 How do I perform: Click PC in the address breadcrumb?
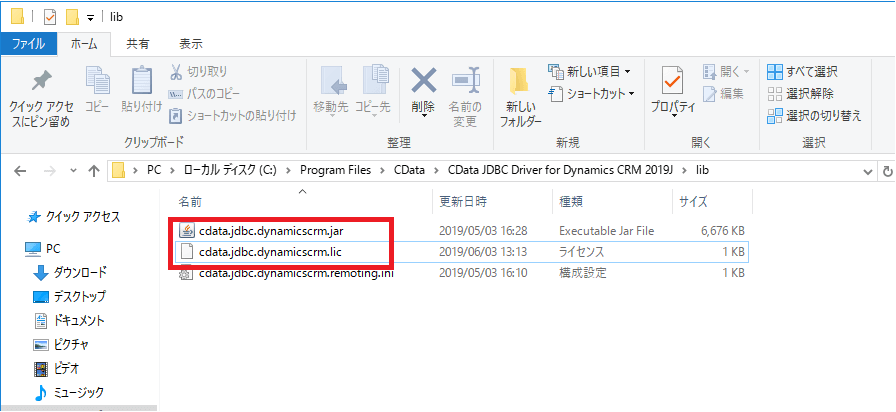[x=154, y=170]
